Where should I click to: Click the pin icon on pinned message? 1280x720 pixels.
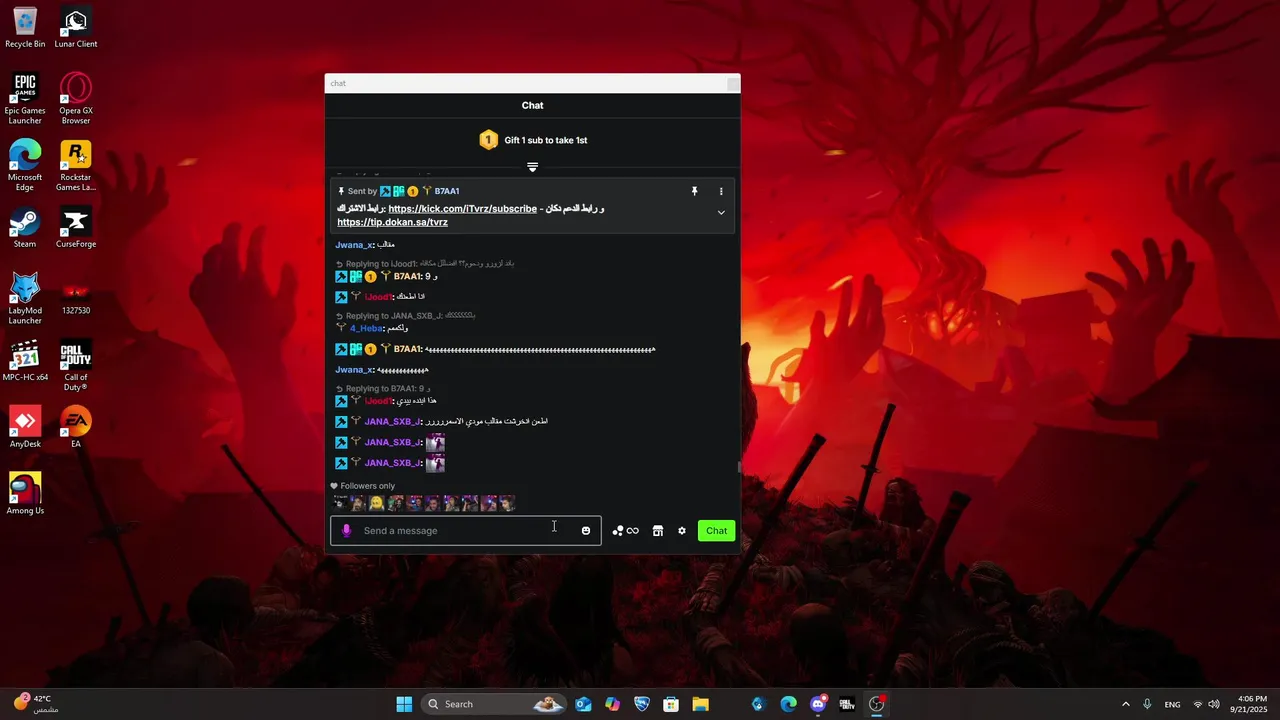point(694,191)
